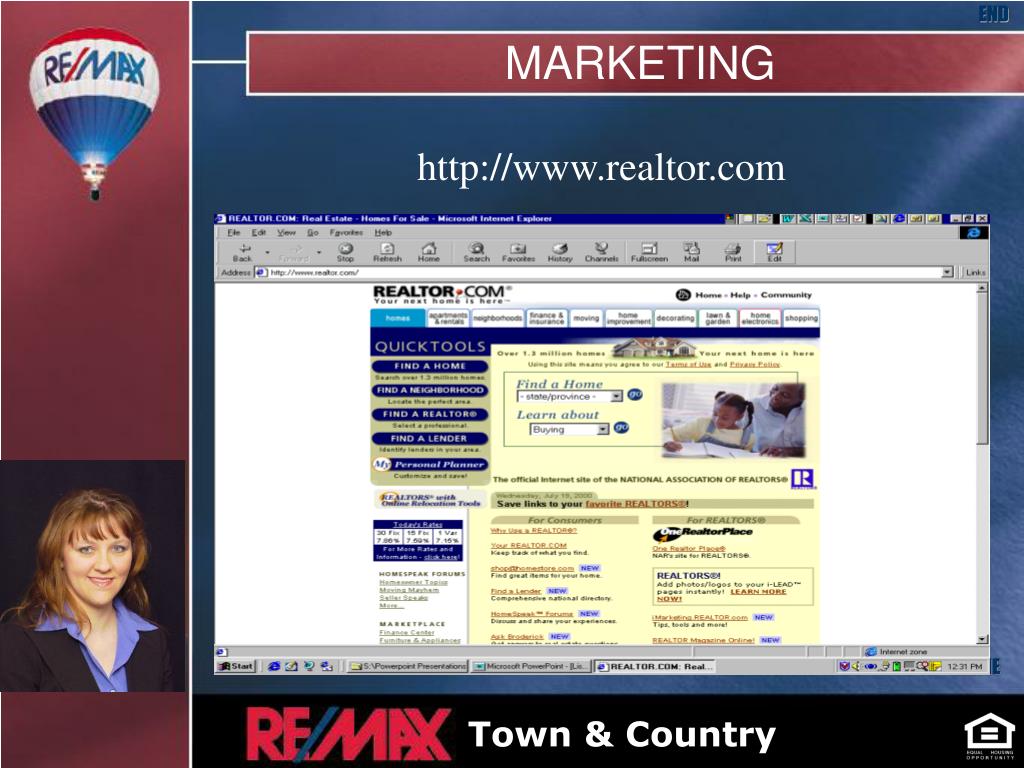Click the go button next to Buying
The width and height of the screenshot is (1024, 768).
[621, 427]
